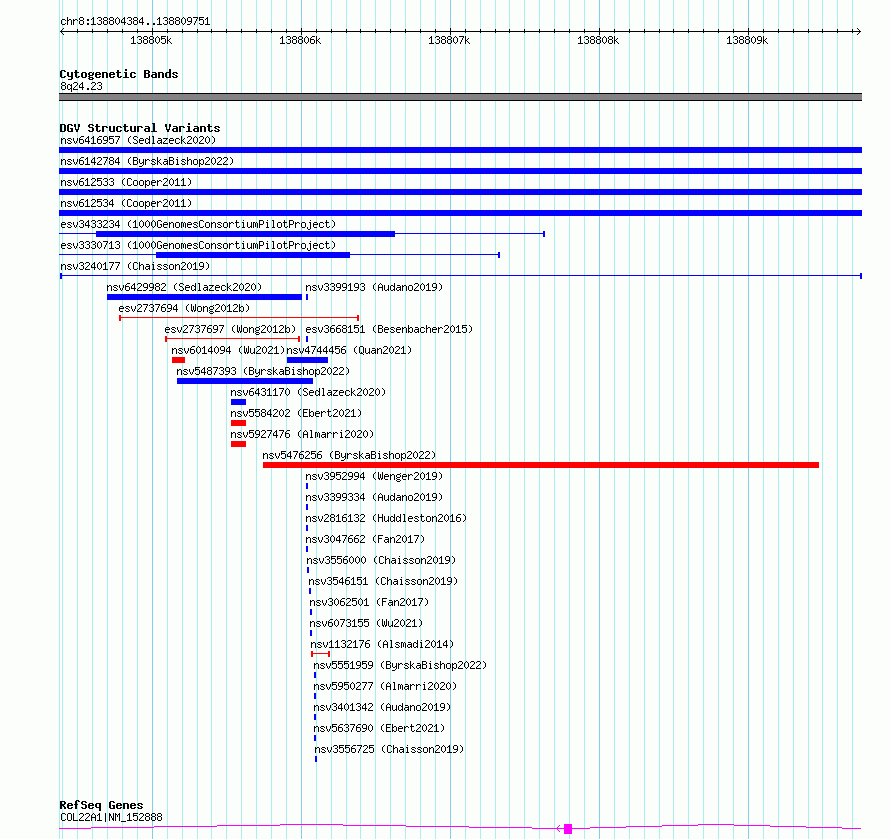This screenshot has width=890, height=839.
Task: Select the nsv3062501 (Fan2017) label
Action: tap(370, 602)
